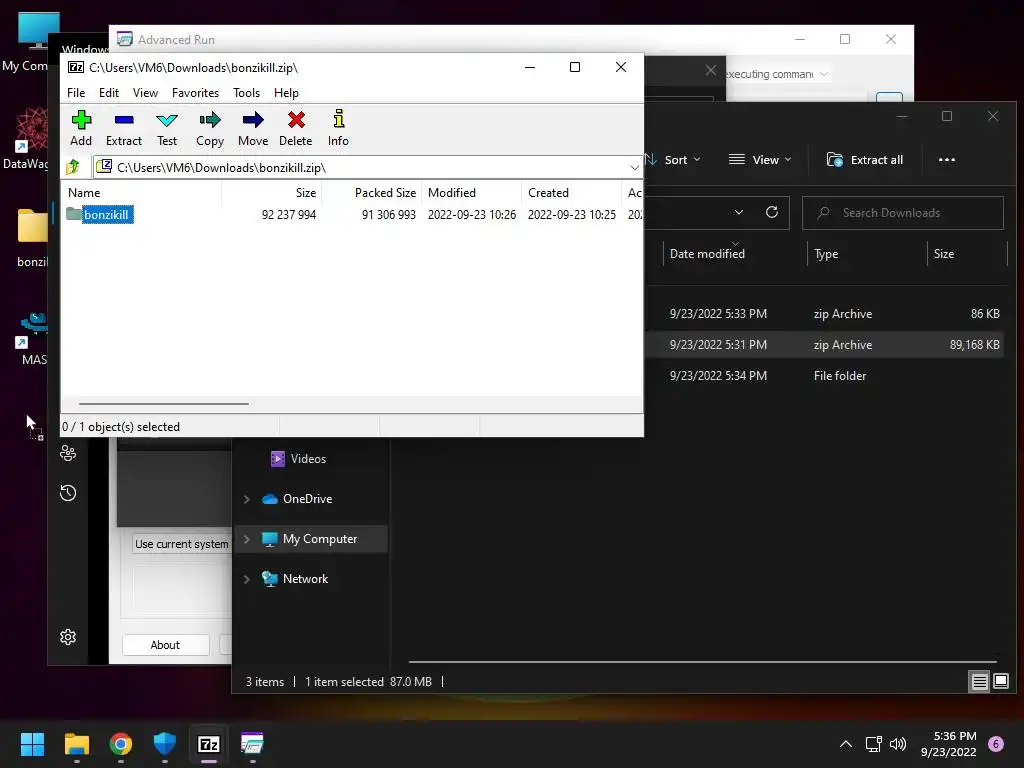Show hidden system tray icons

(x=846, y=744)
